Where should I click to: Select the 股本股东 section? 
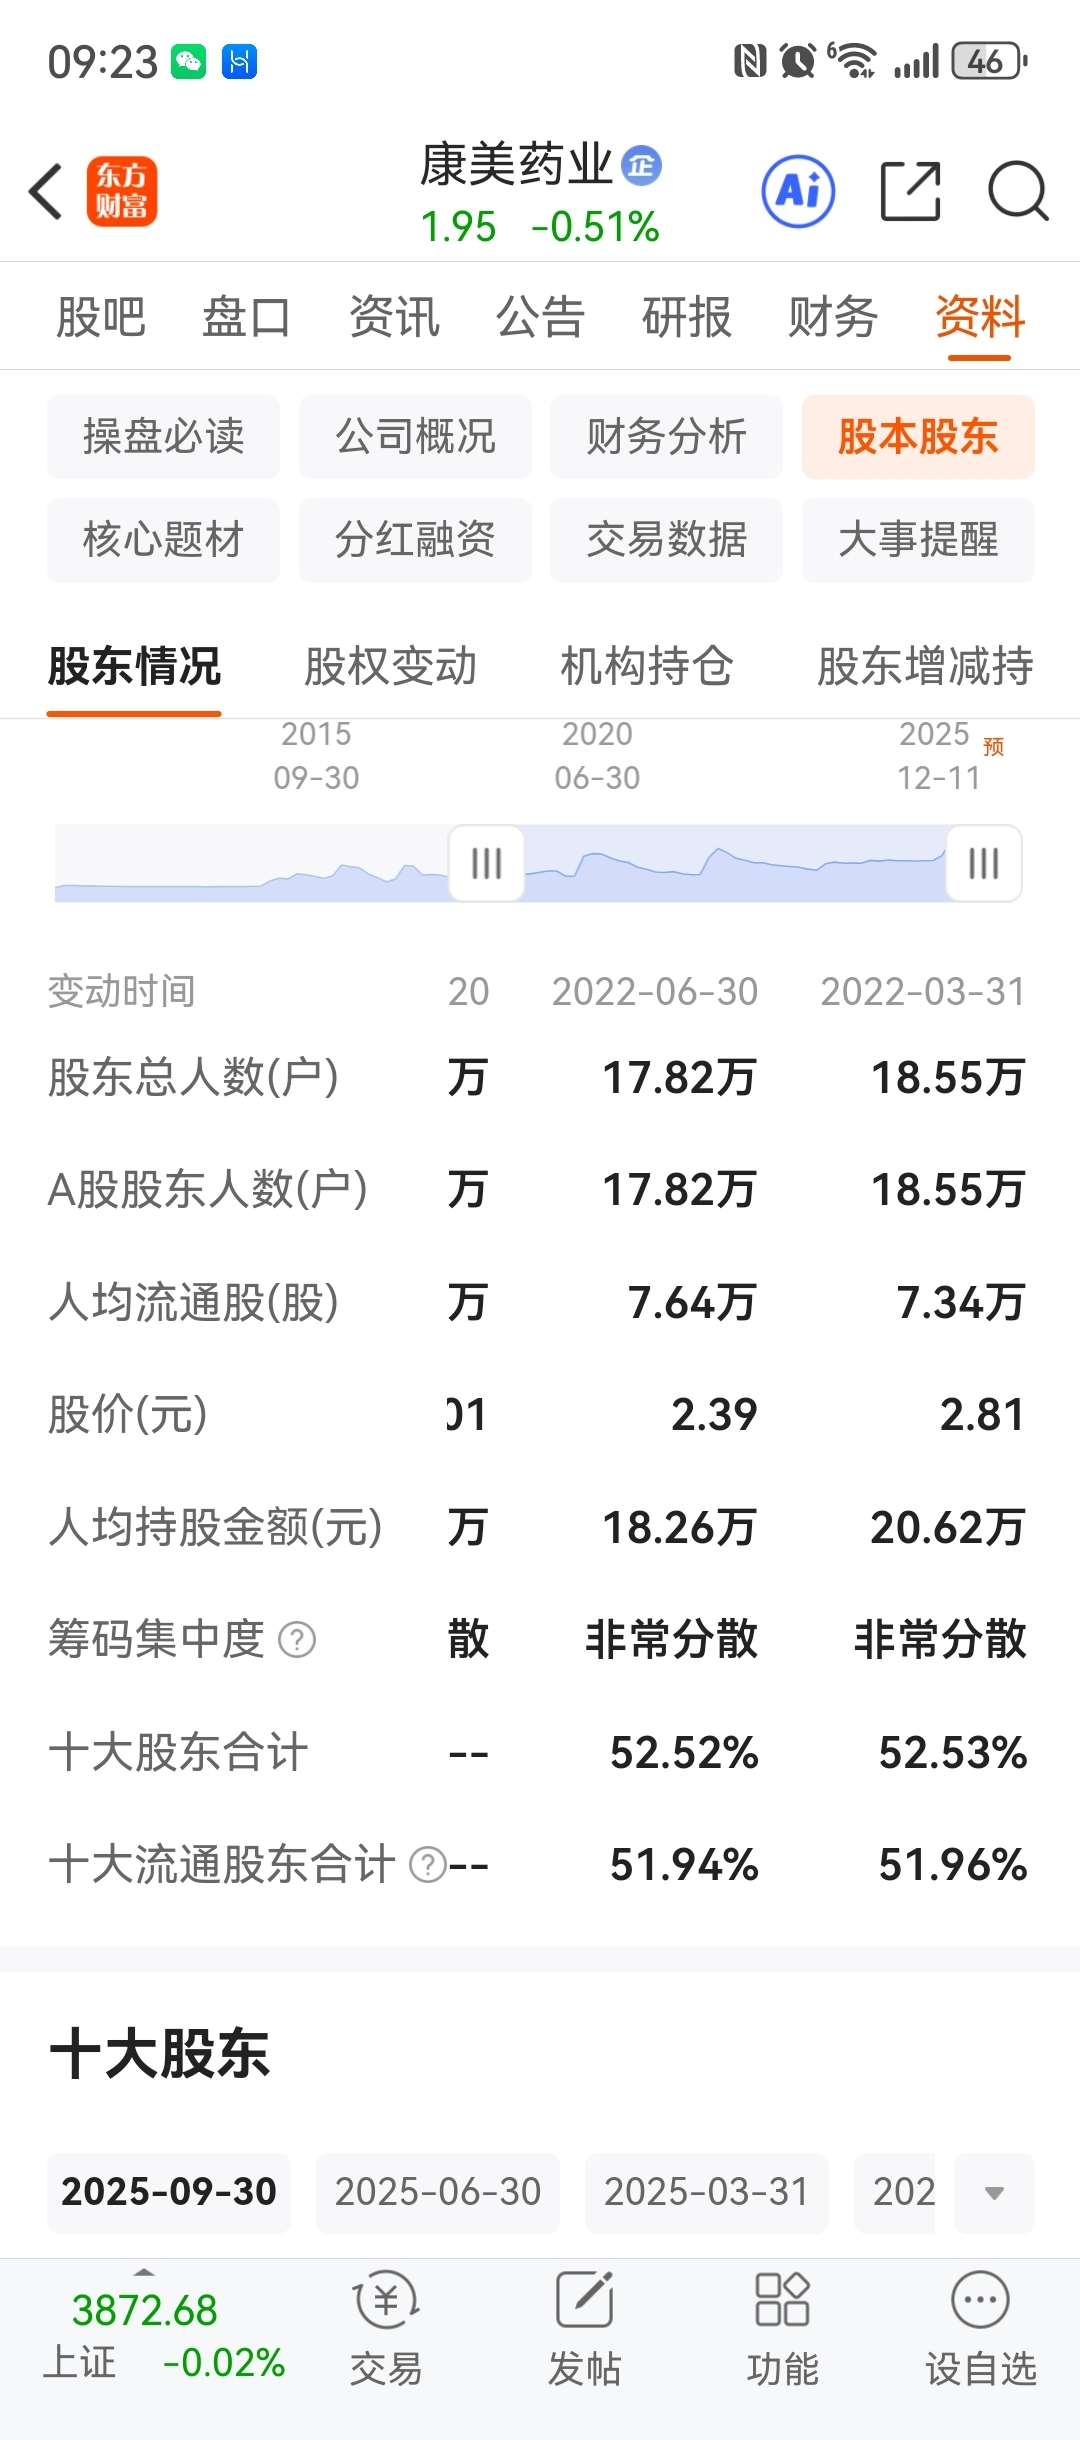pyautogui.click(x=918, y=437)
